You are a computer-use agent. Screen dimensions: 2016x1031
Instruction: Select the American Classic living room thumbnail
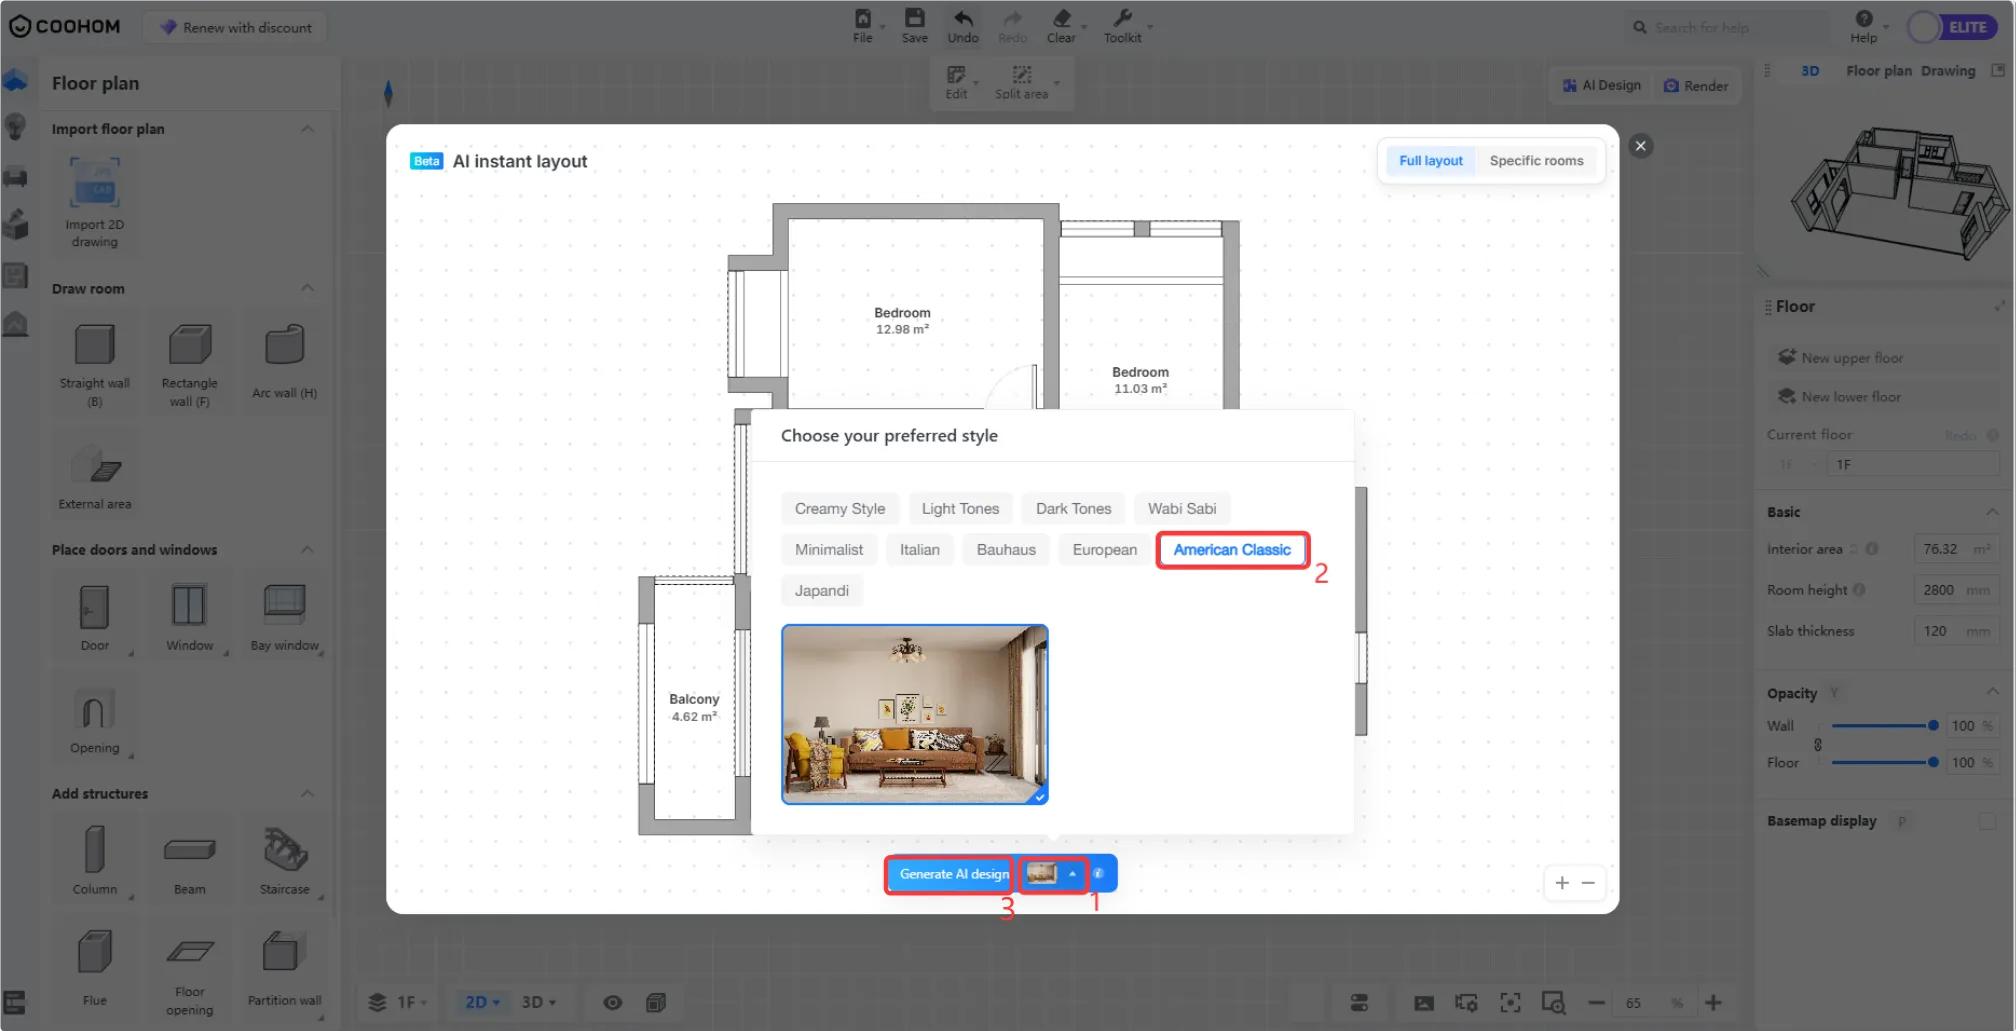[914, 714]
